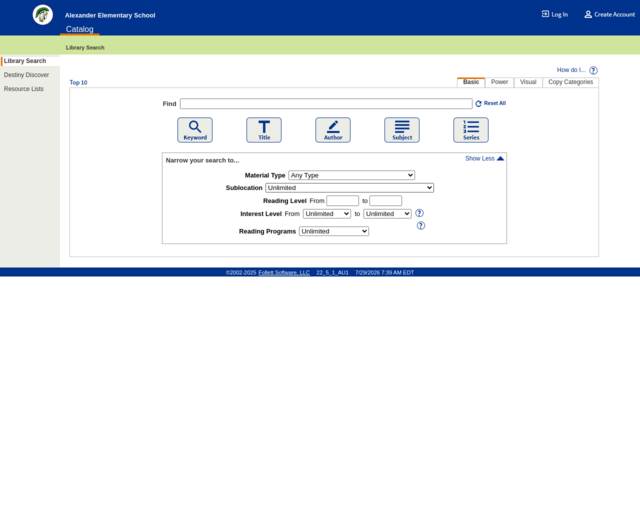Open the Reading Programs dropdown
The image size is (640, 512).
[x=334, y=231]
